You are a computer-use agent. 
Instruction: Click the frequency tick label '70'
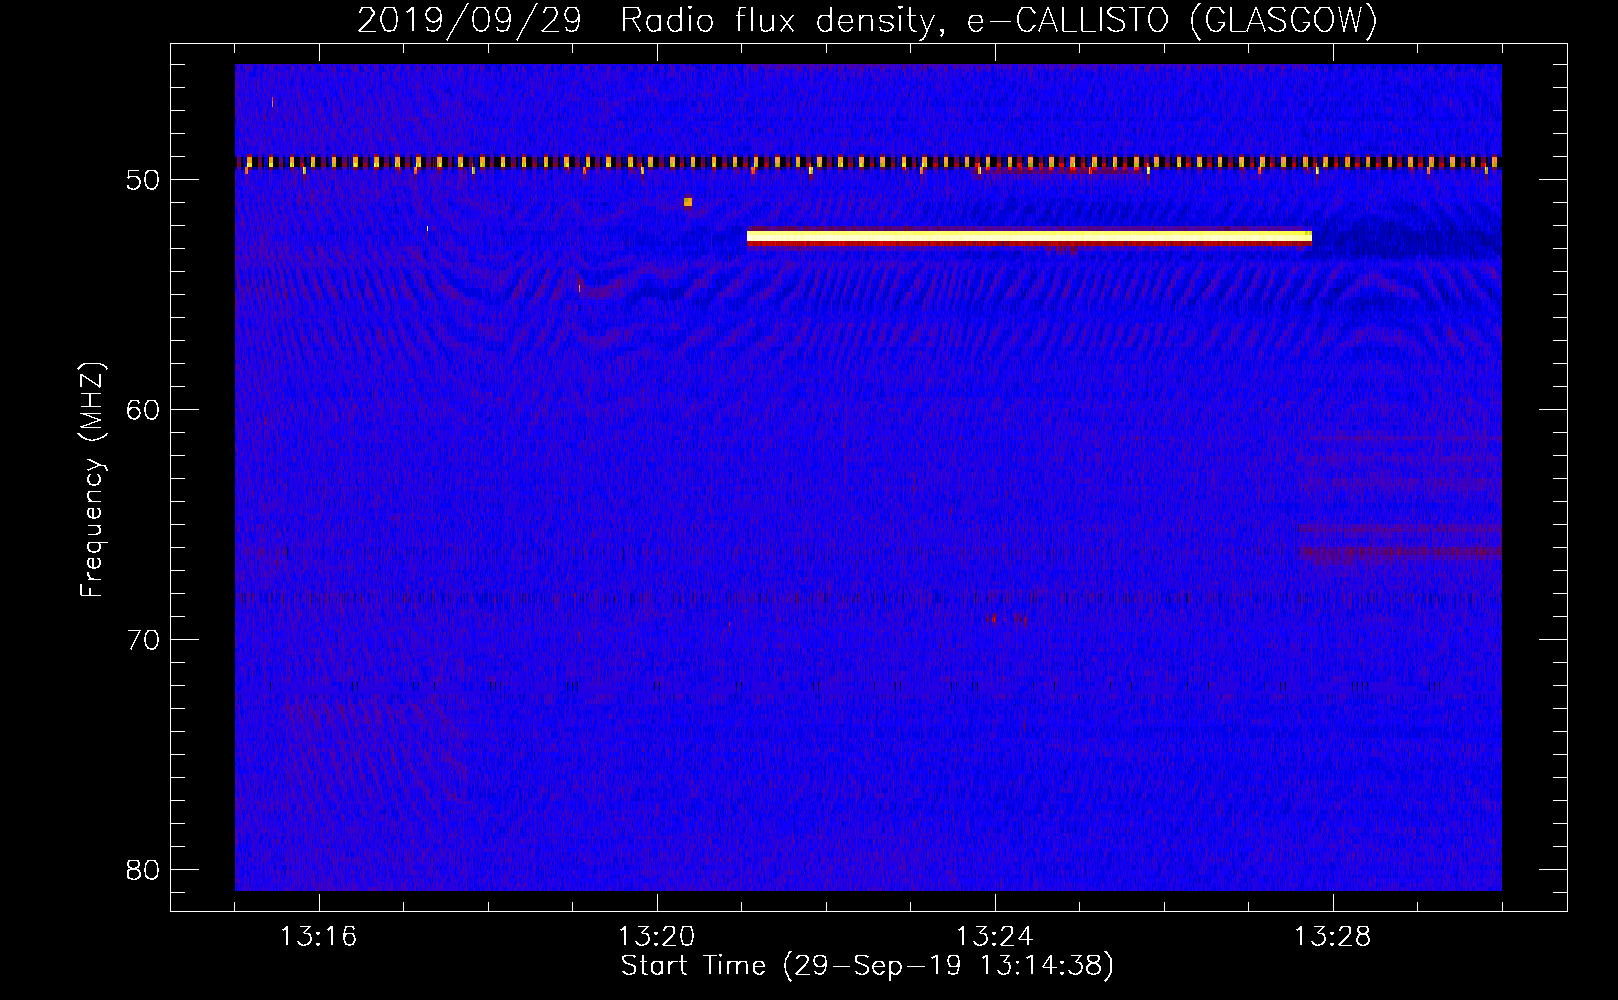tap(143, 640)
